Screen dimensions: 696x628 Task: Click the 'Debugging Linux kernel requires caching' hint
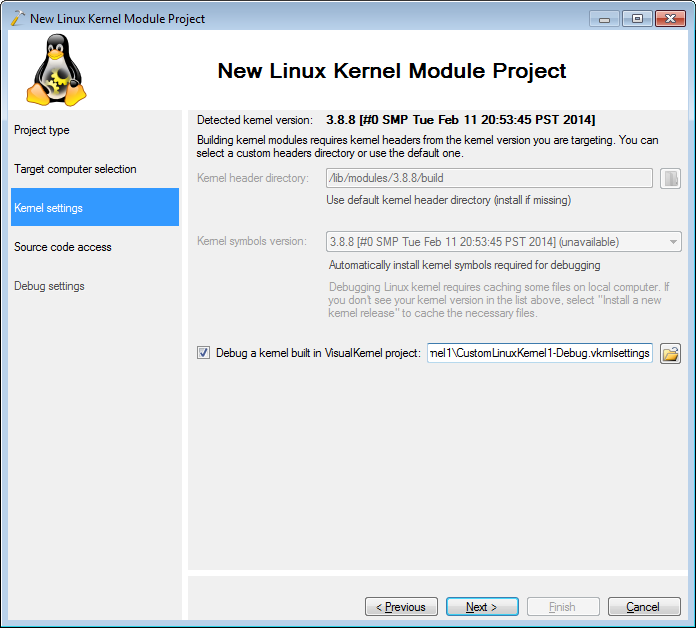pos(499,300)
